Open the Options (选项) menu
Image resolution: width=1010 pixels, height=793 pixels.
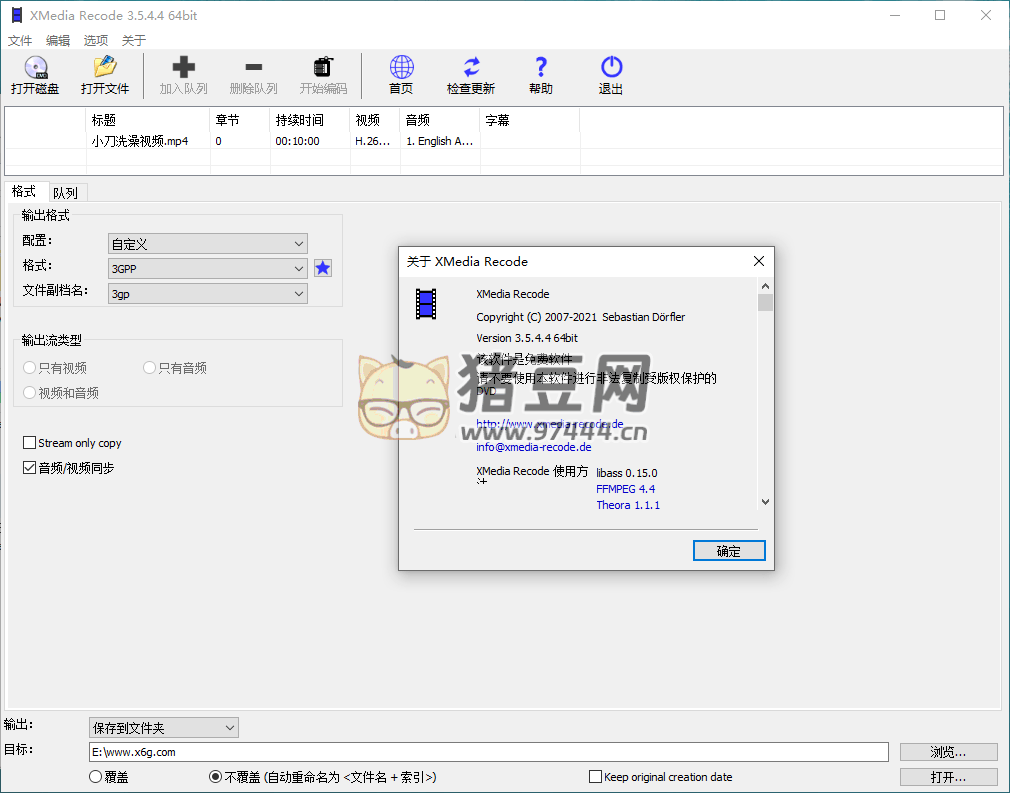[x=96, y=41]
